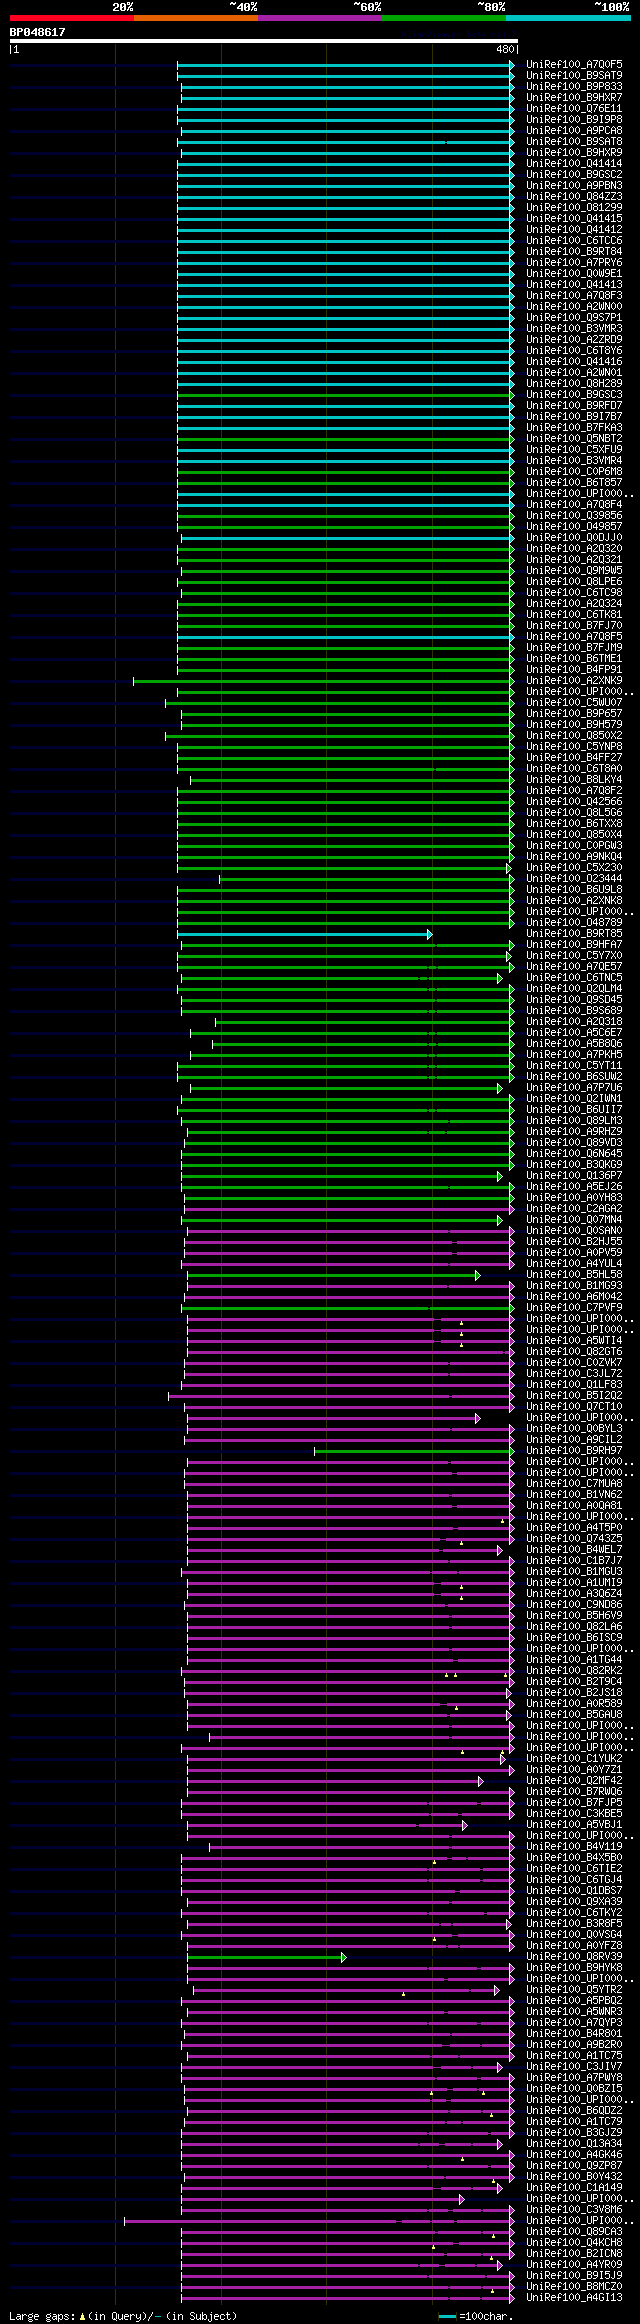Click label UniRef100_Q9S7P1
The width and height of the screenshot is (640, 2324).
click(574, 318)
